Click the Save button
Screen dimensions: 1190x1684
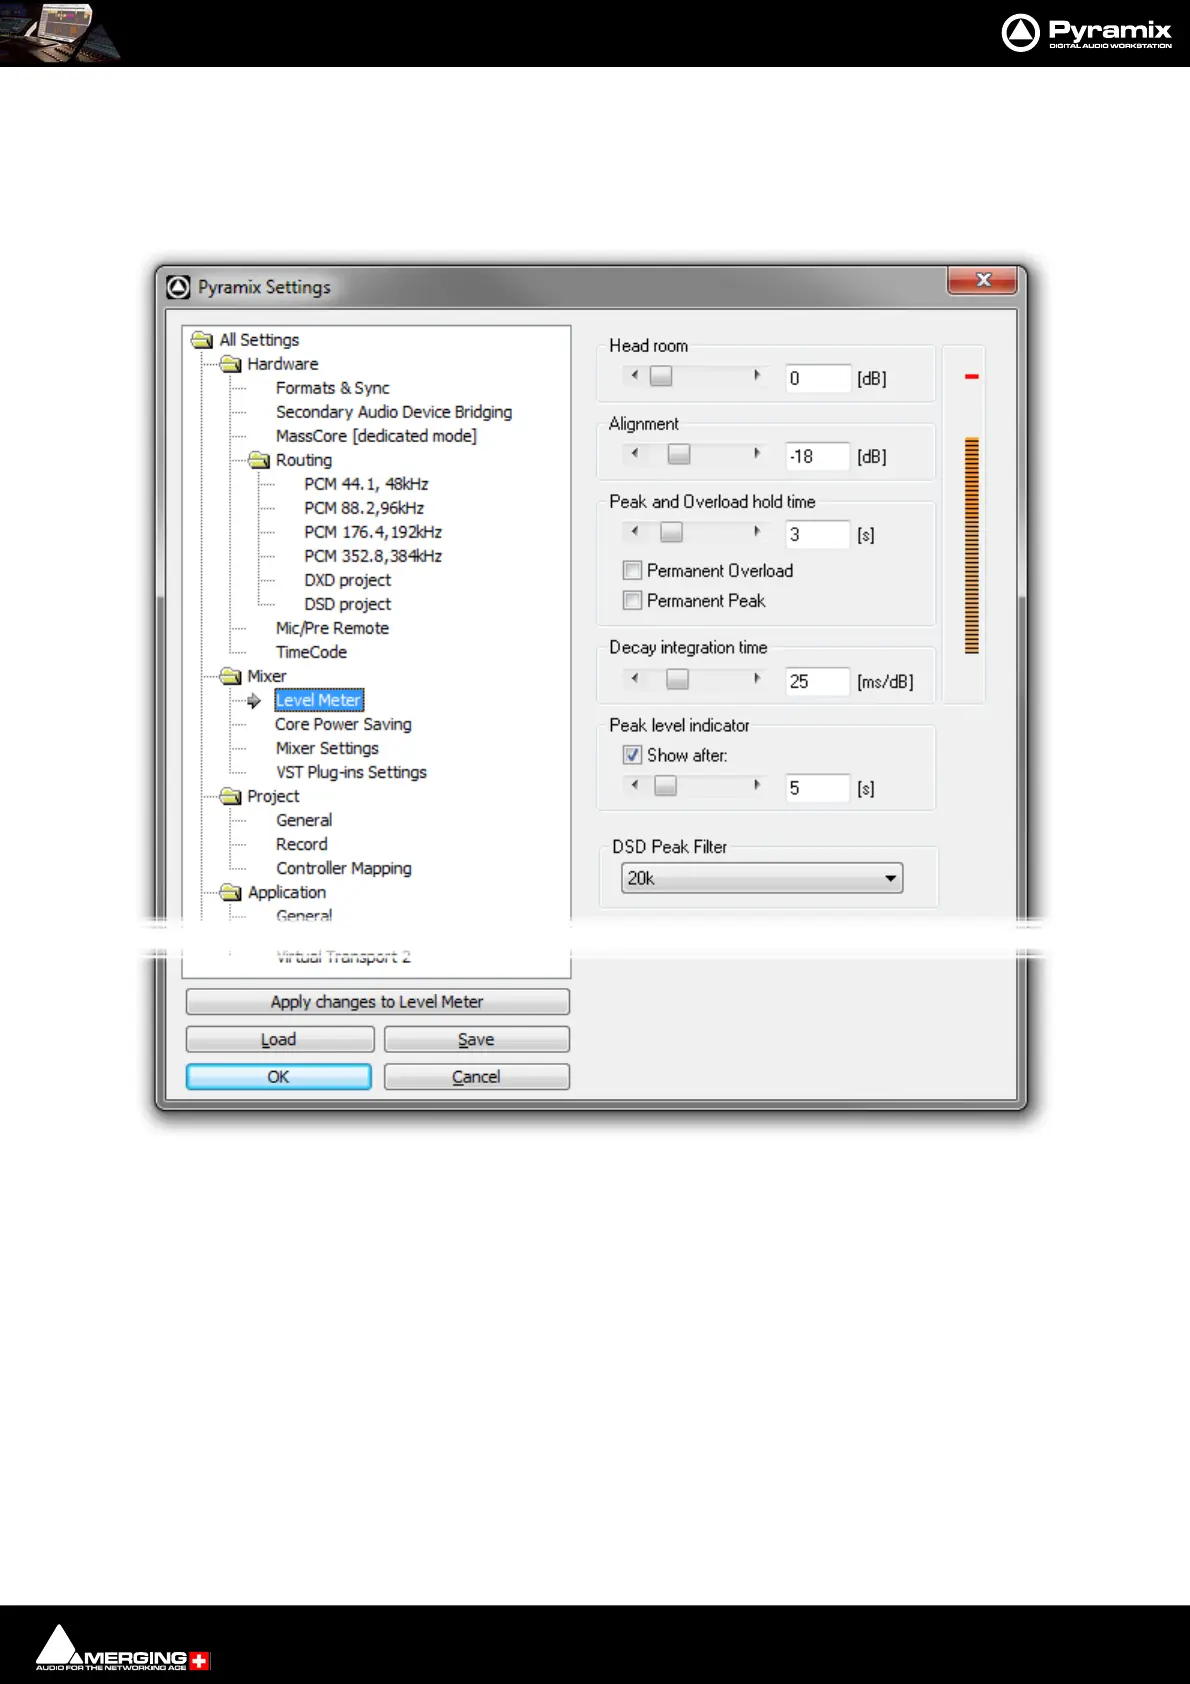coord(476,1039)
